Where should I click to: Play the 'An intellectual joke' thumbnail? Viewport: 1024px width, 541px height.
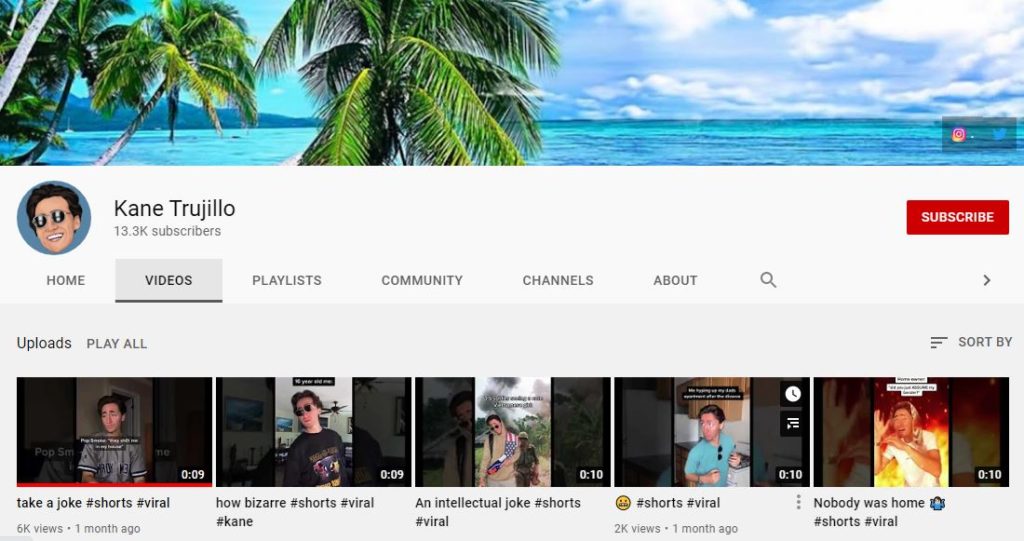(513, 431)
